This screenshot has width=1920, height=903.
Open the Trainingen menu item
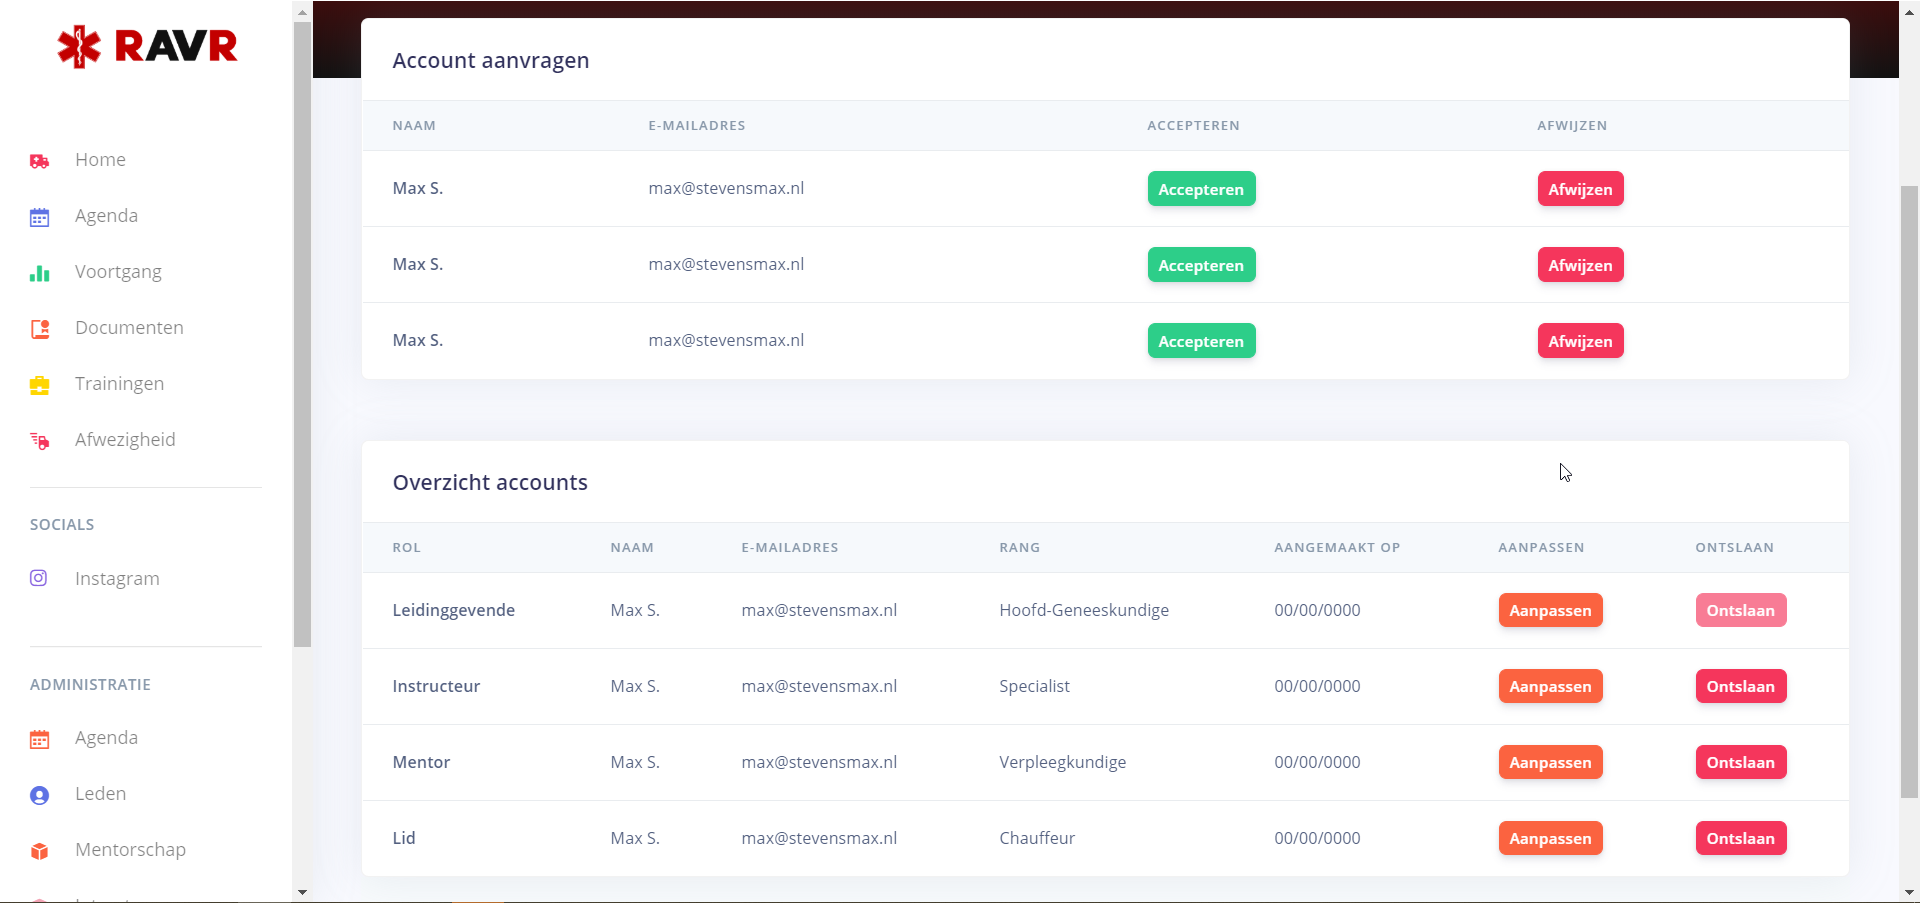[119, 384]
